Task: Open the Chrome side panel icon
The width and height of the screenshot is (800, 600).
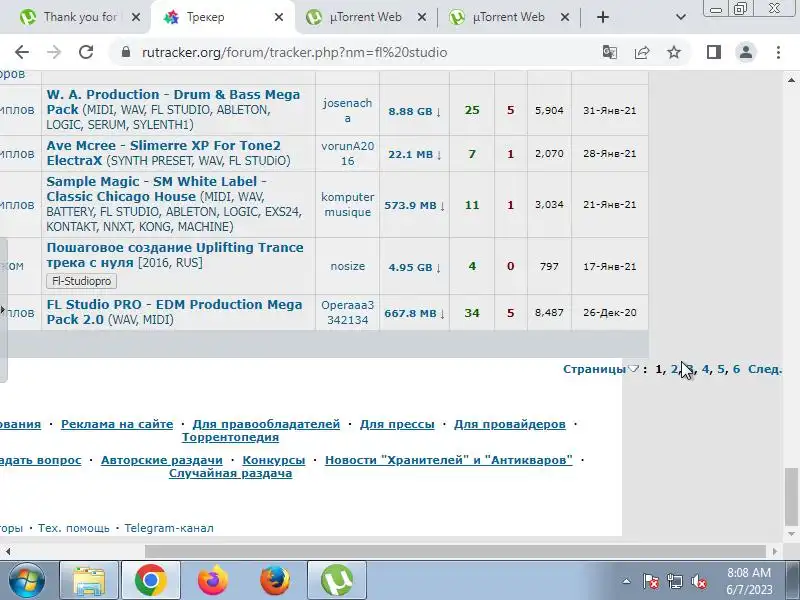Action: click(x=714, y=52)
